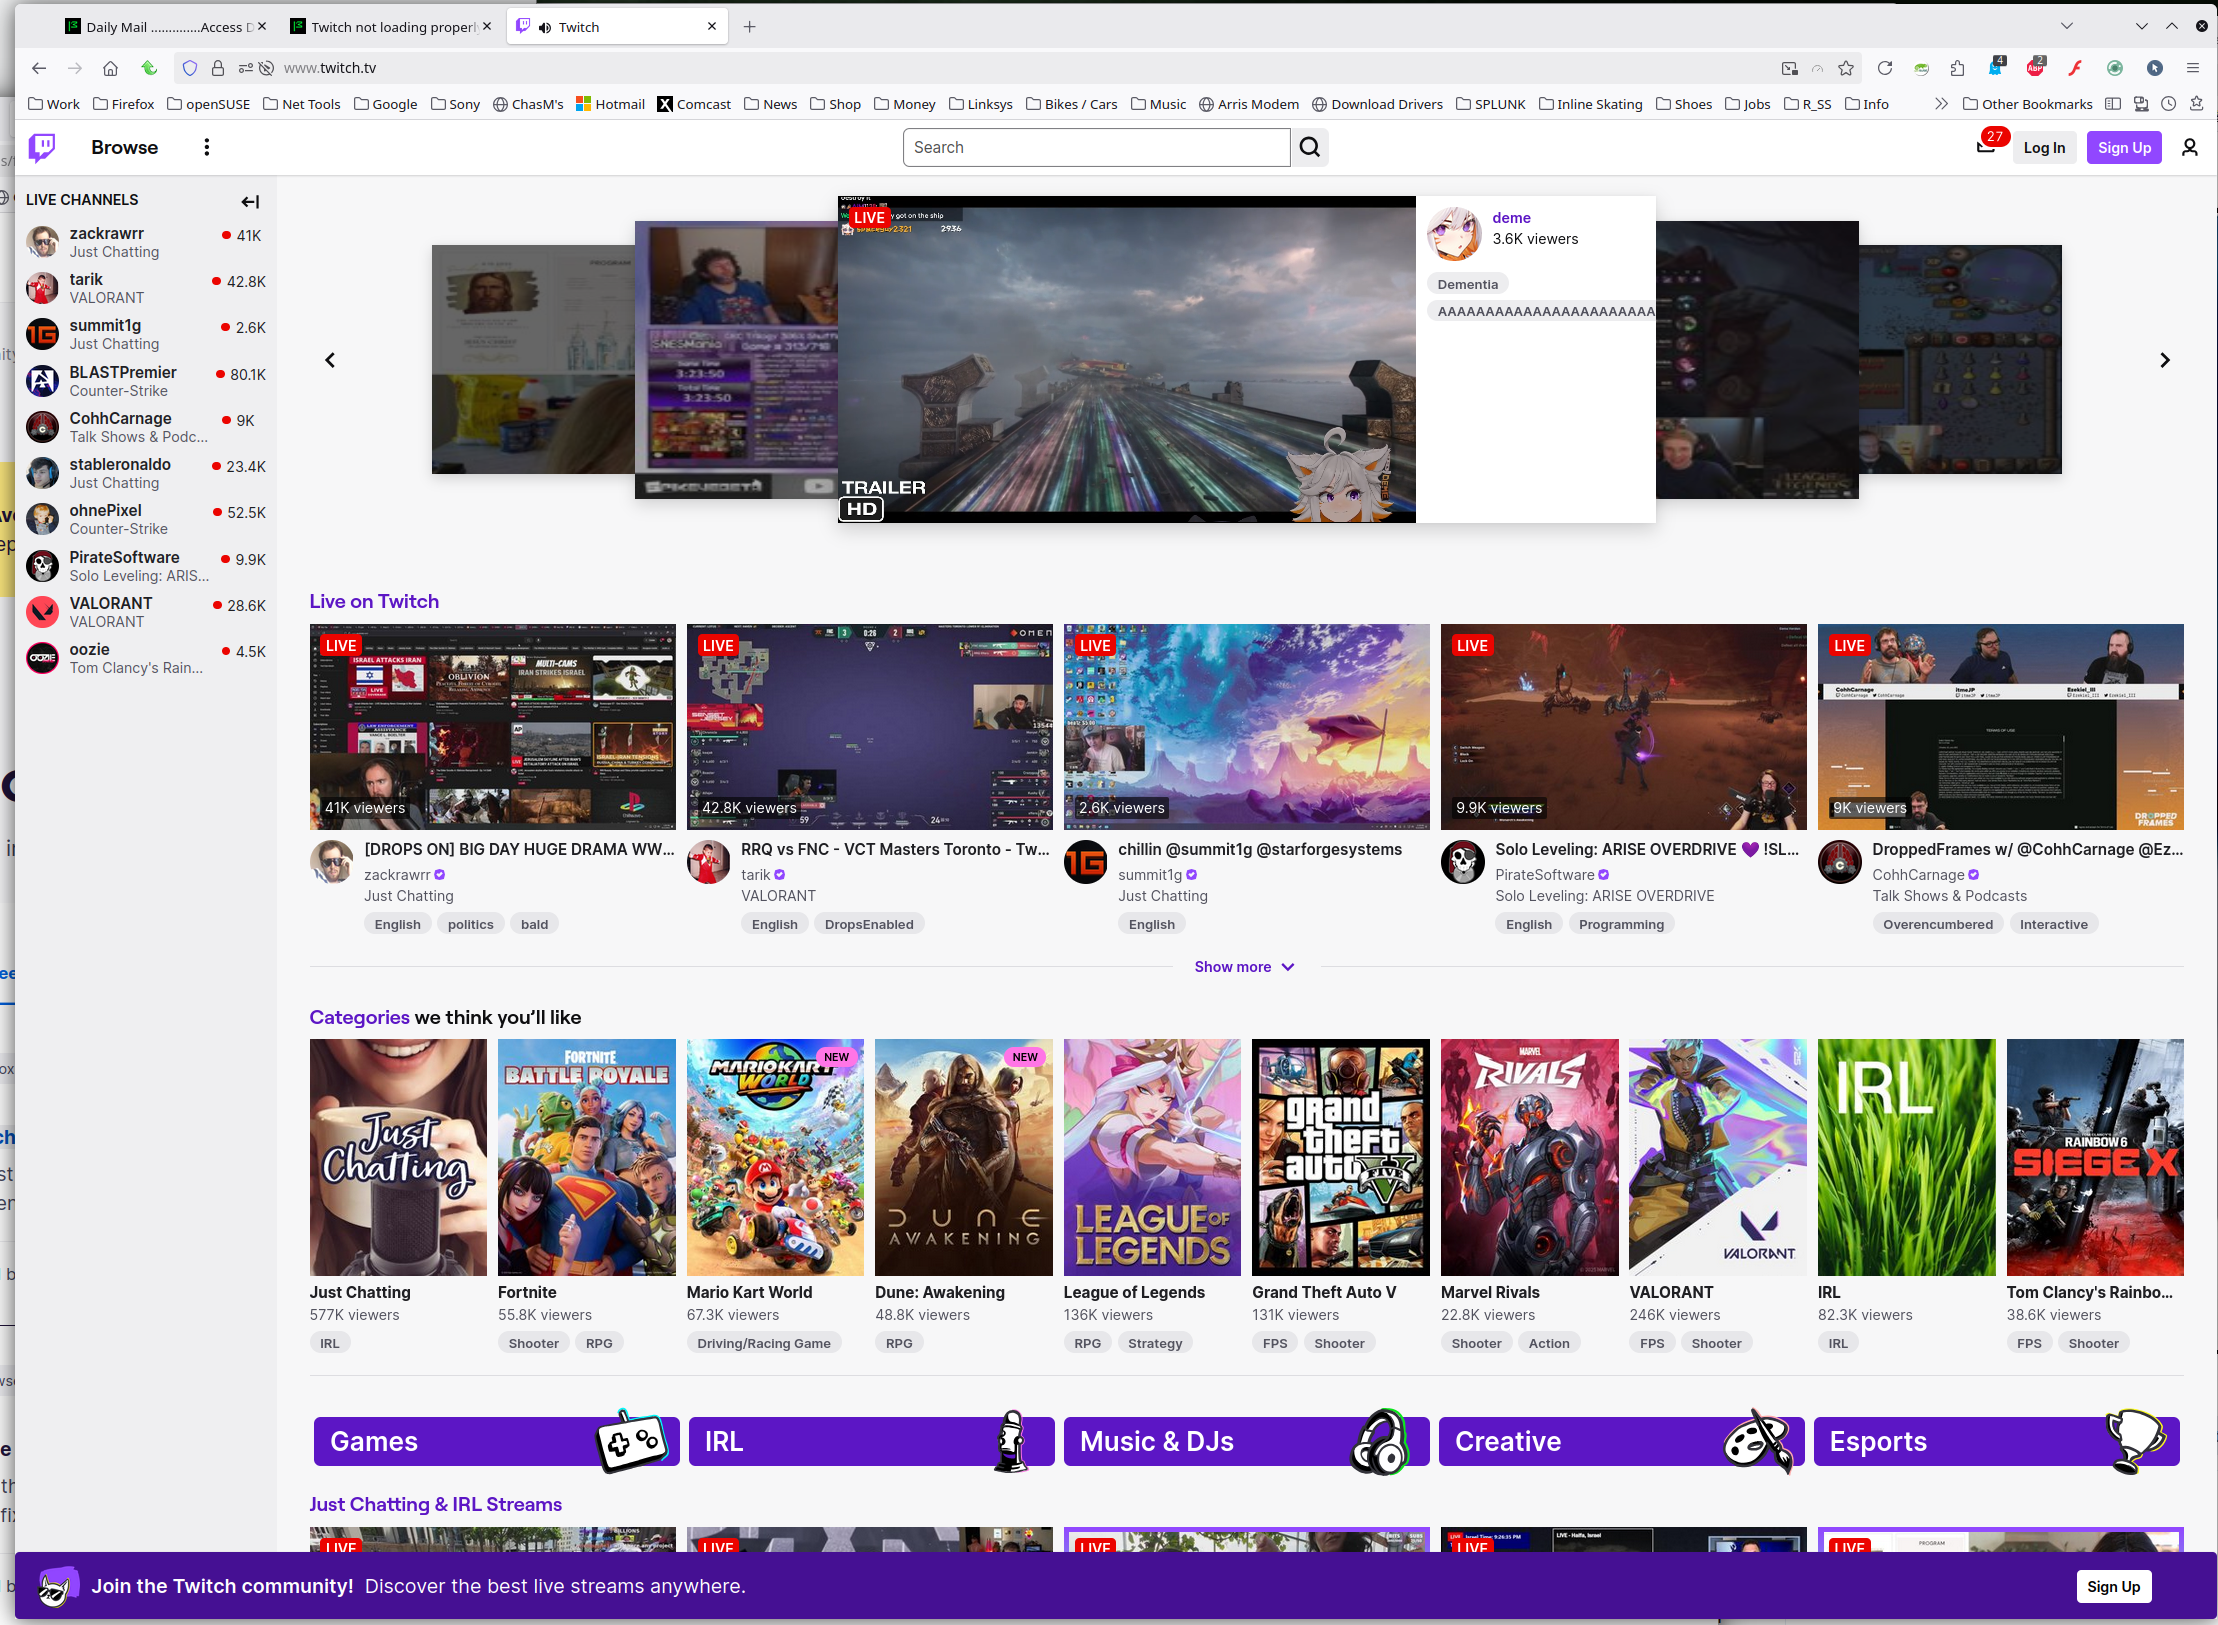Open the notifications inbox with 27 badge
2218x1625 pixels.
[x=1986, y=148]
